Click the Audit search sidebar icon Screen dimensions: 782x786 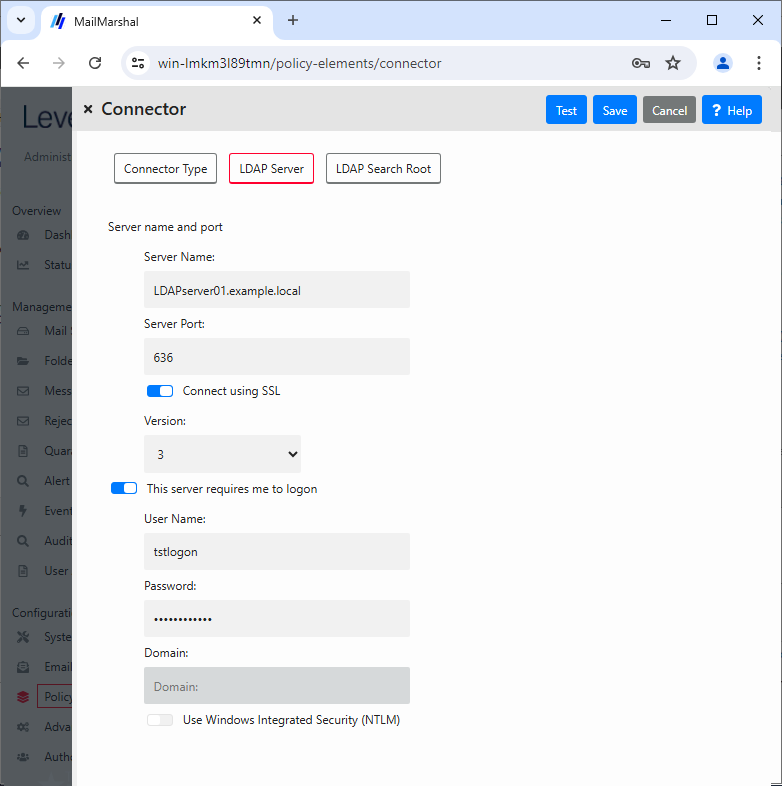coord(23,541)
